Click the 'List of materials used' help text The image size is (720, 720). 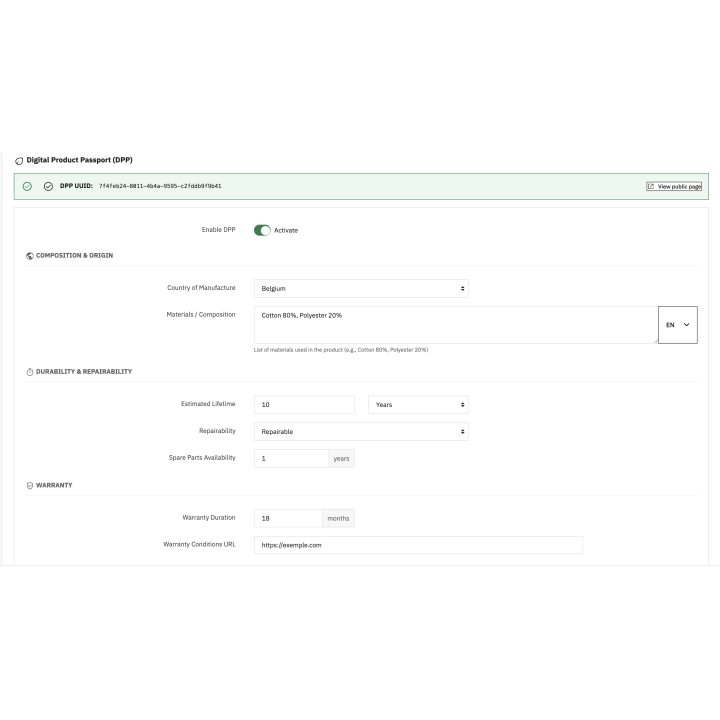341,350
